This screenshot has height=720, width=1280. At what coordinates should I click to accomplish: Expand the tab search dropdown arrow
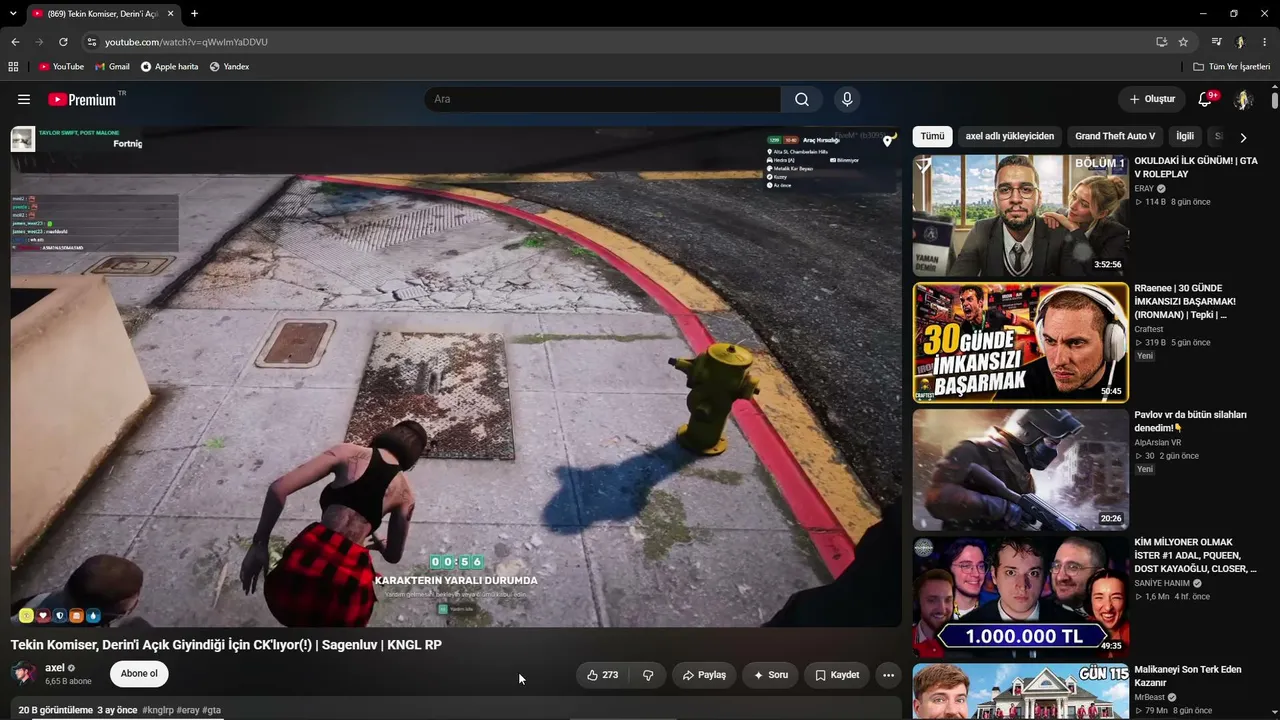tap(12, 14)
